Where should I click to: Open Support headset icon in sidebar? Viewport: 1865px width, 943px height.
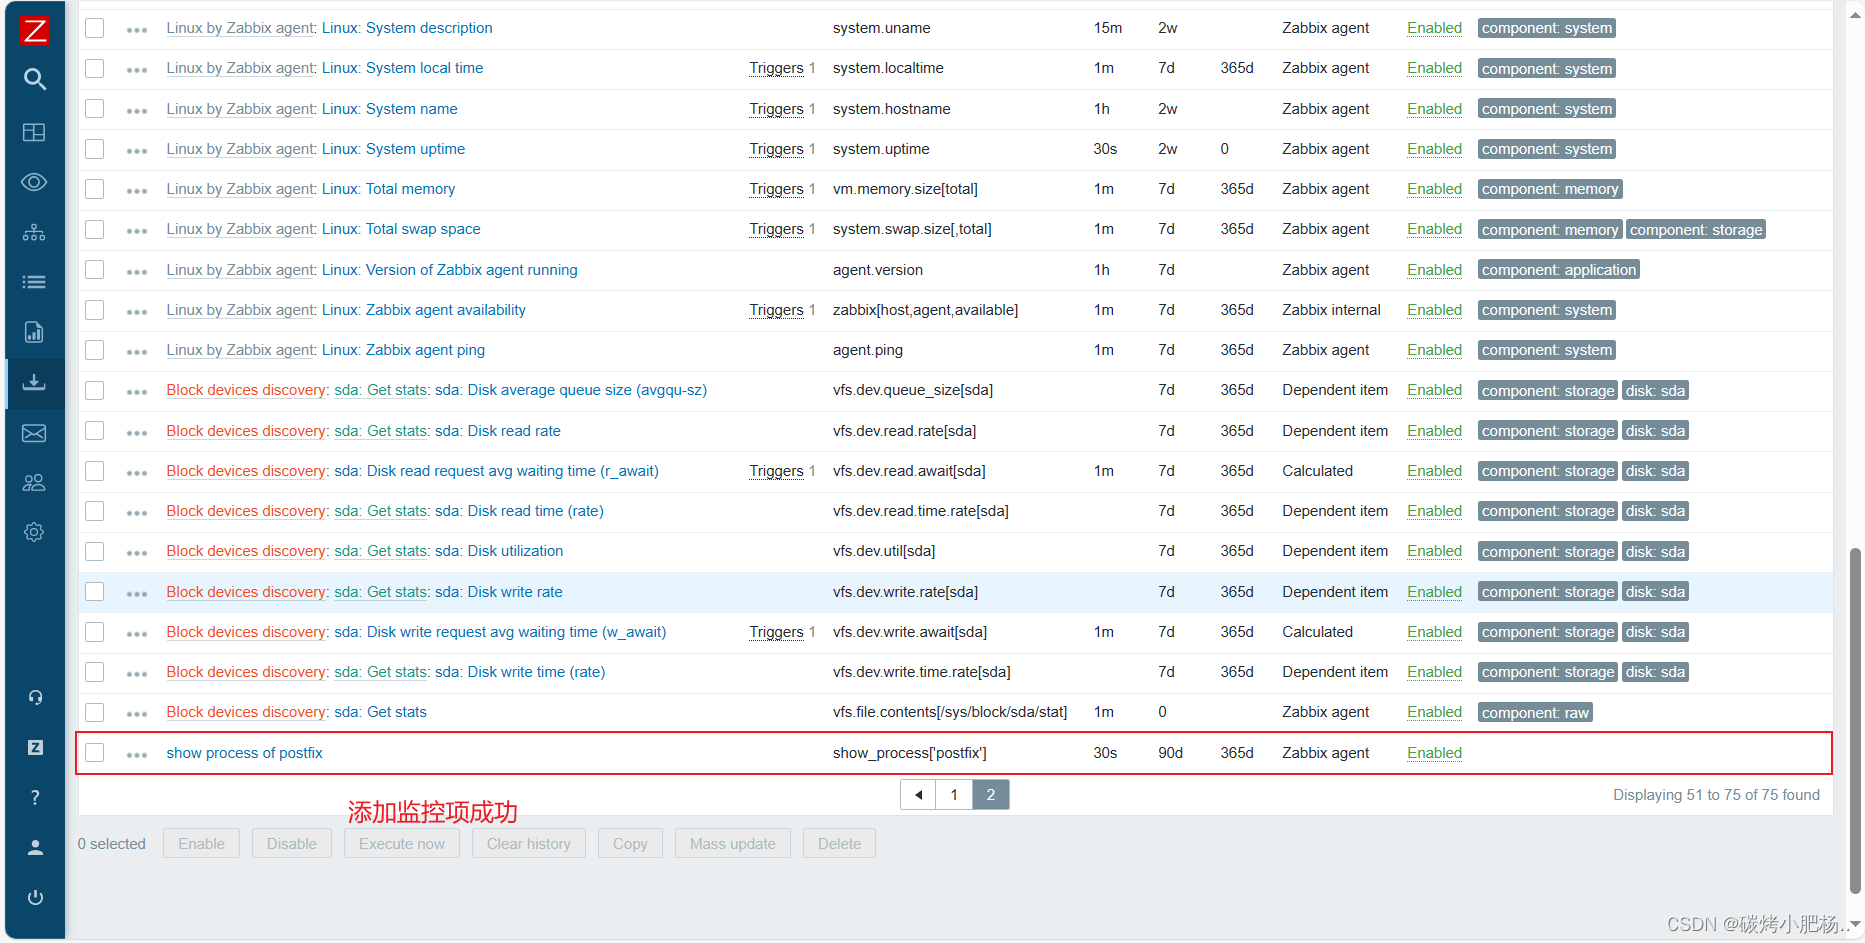35,697
